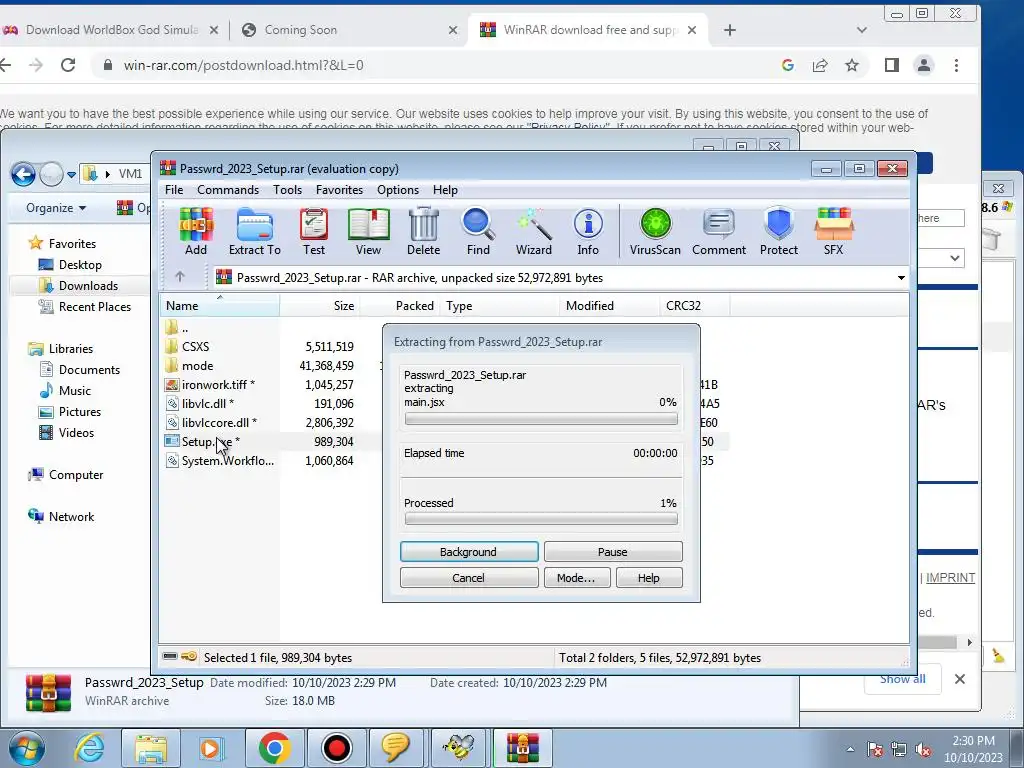Click the Delete trash can icon
Screen dimensions: 1024x768
[x=423, y=231]
